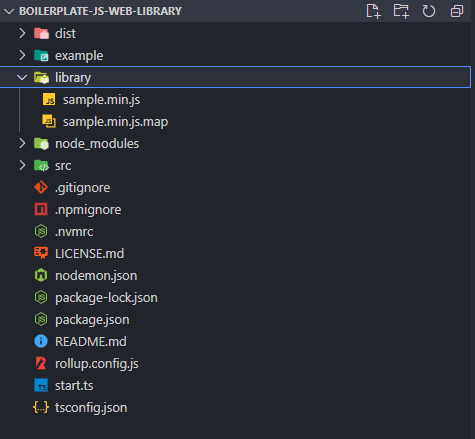Image resolution: width=475 pixels, height=439 pixels.
Task: Click the Node icon beside package.json
Action: (x=41, y=319)
